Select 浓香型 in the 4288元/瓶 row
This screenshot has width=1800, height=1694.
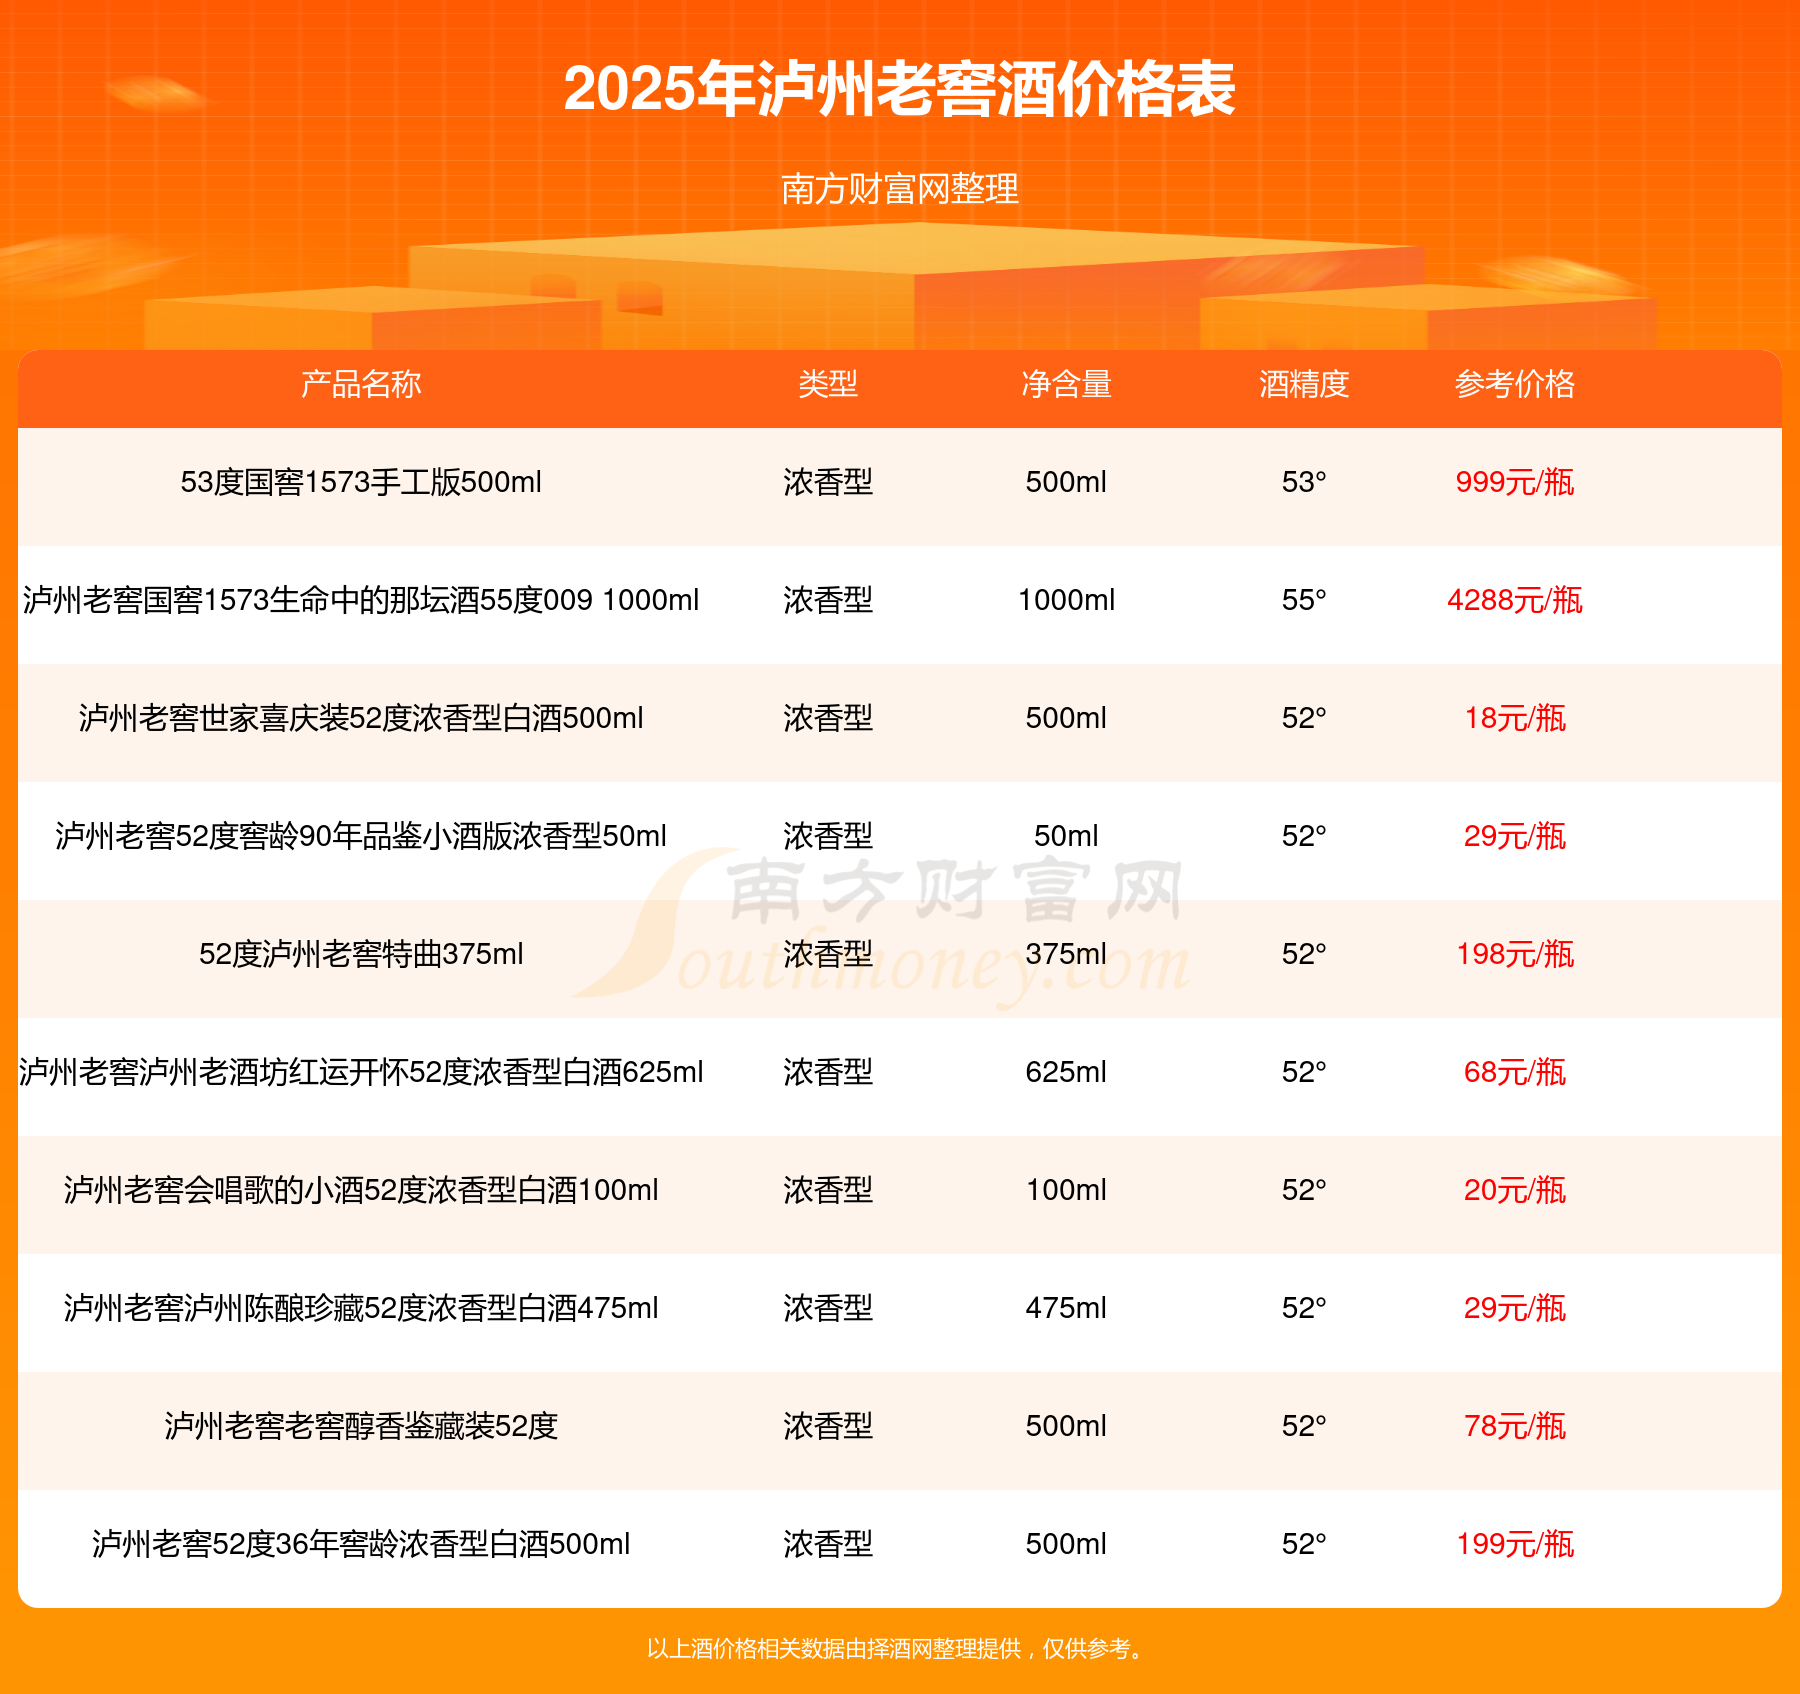click(x=828, y=600)
